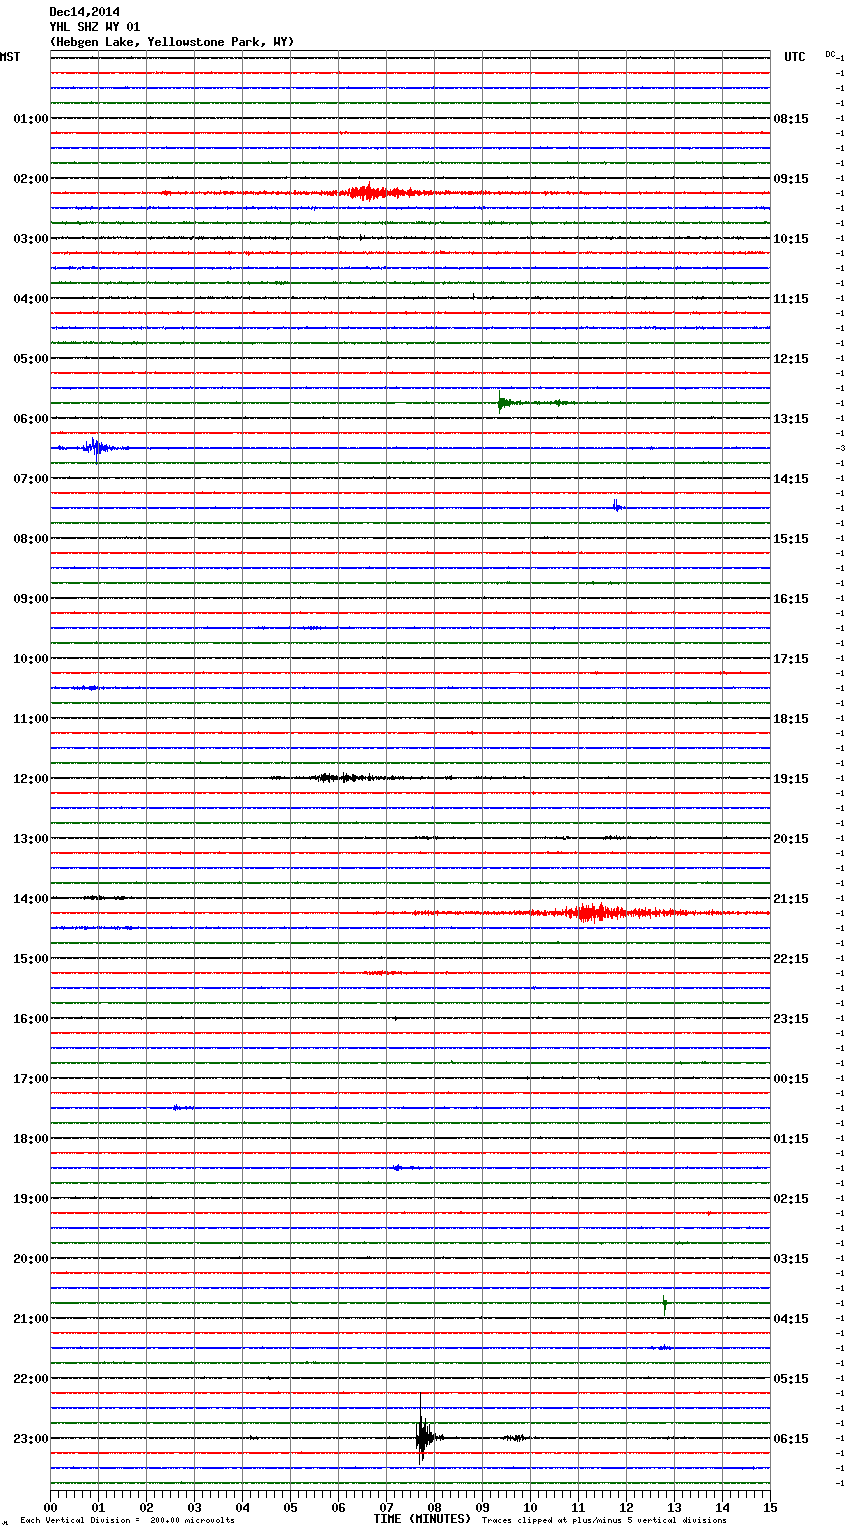Click the 00 minute axis tick label

(50, 1507)
